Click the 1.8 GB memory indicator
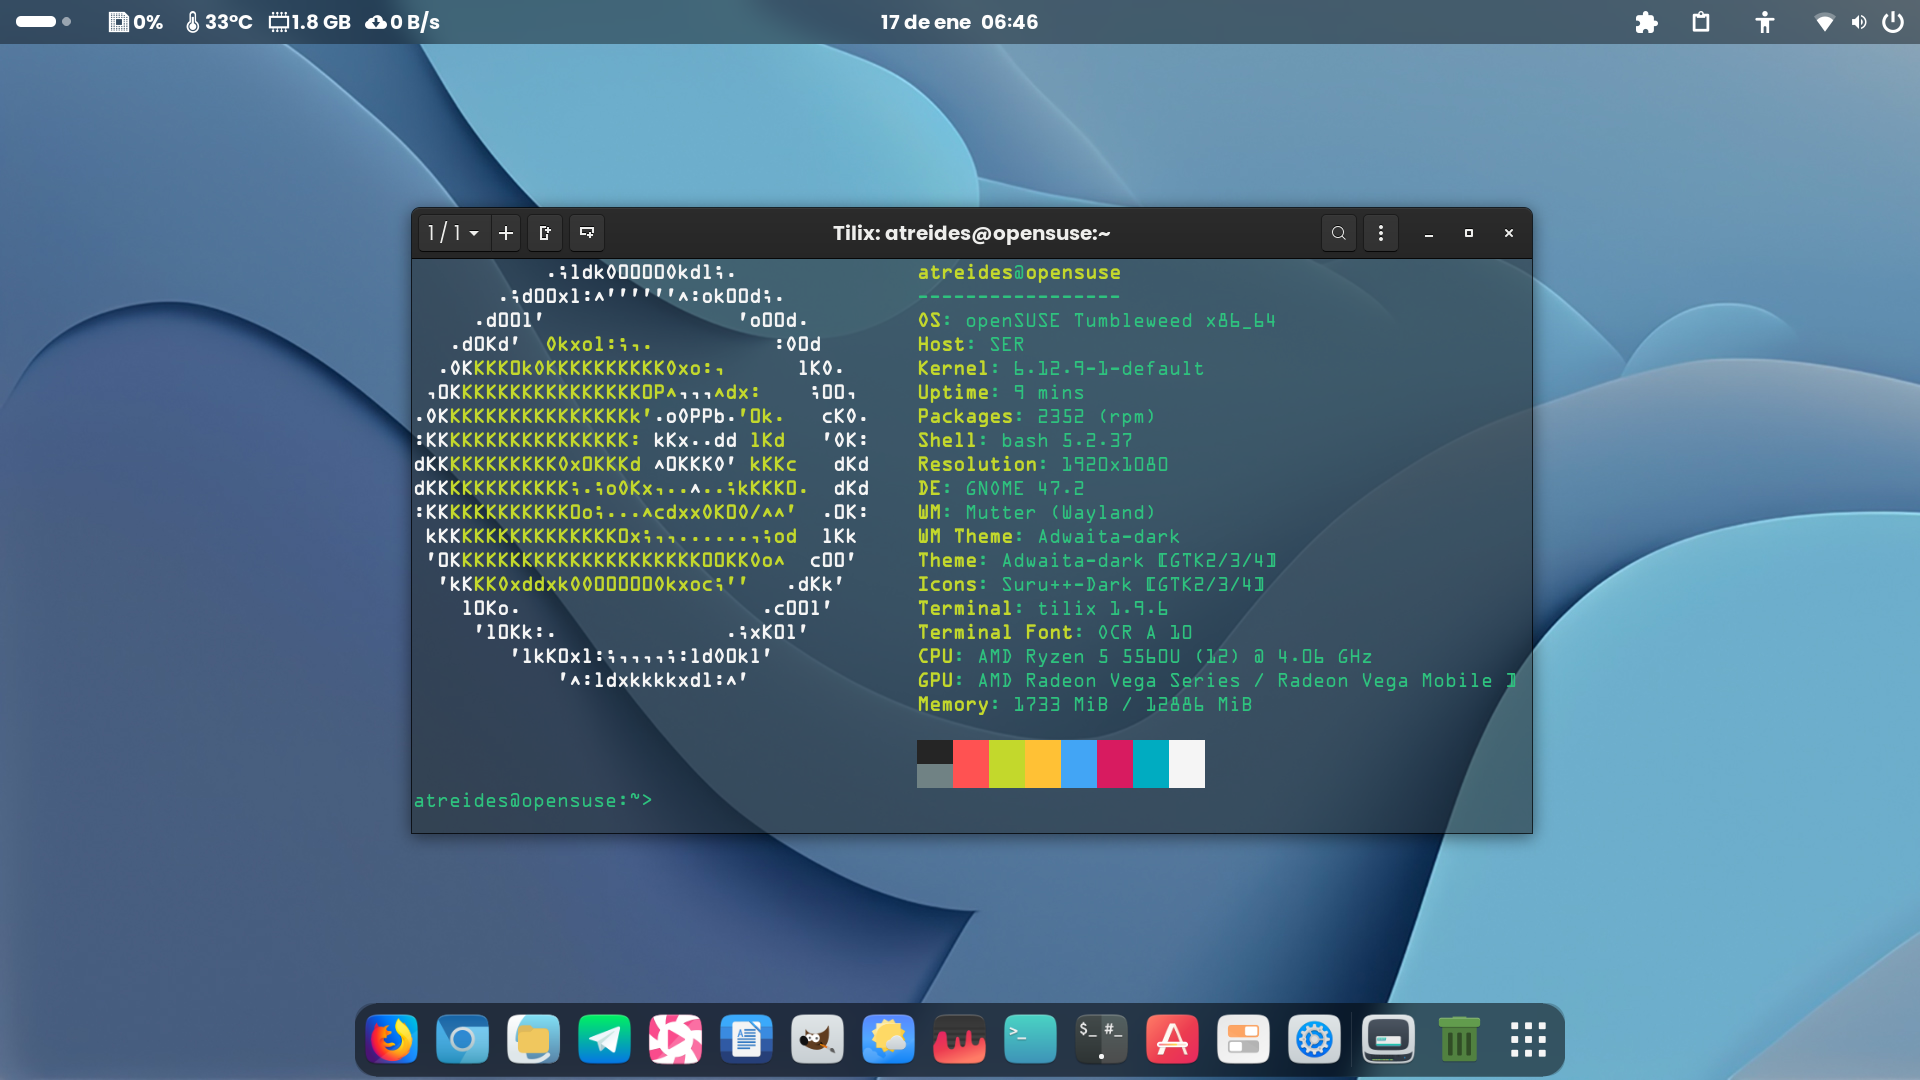Image resolution: width=1920 pixels, height=1080 pixels. pos(310,22)
